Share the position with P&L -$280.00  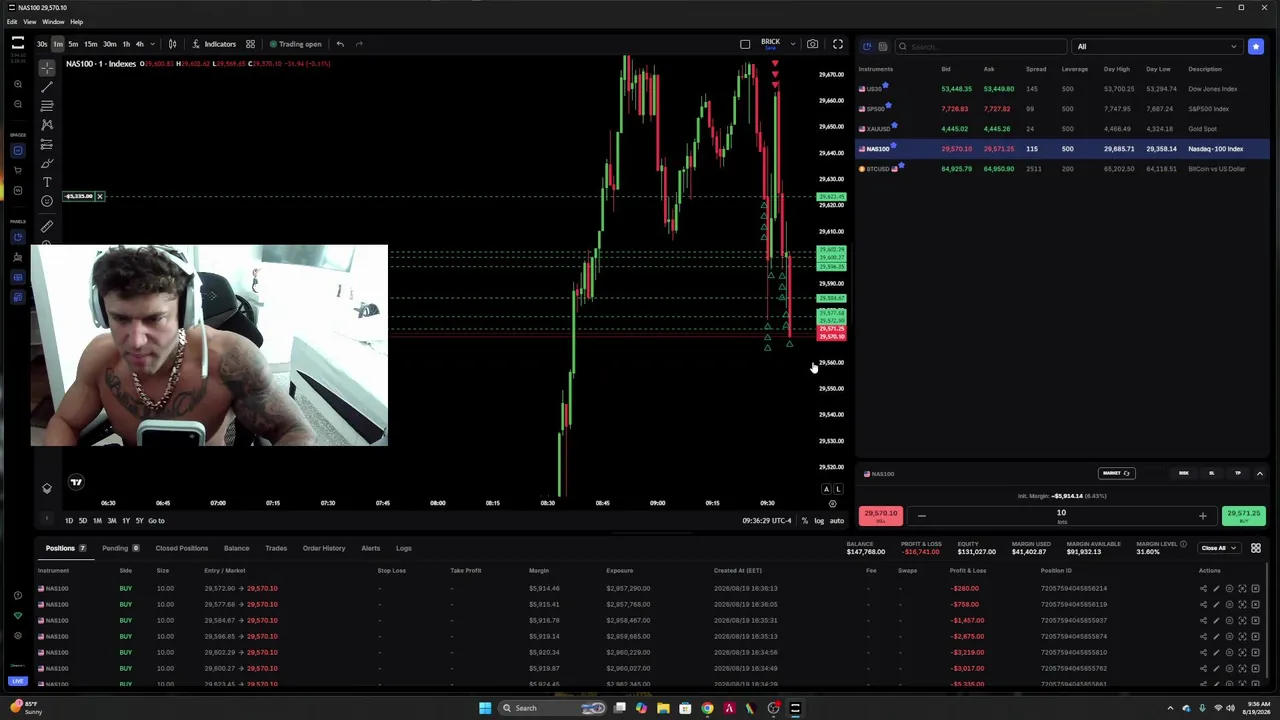[1203, 589]
